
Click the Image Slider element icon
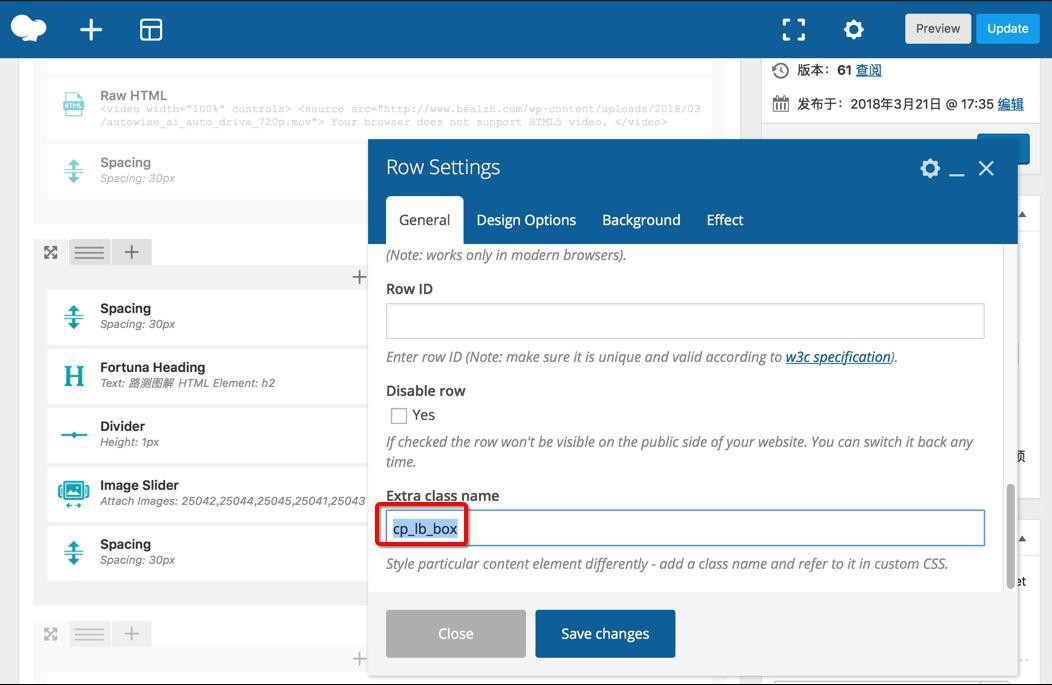click(x=74, y=494)
